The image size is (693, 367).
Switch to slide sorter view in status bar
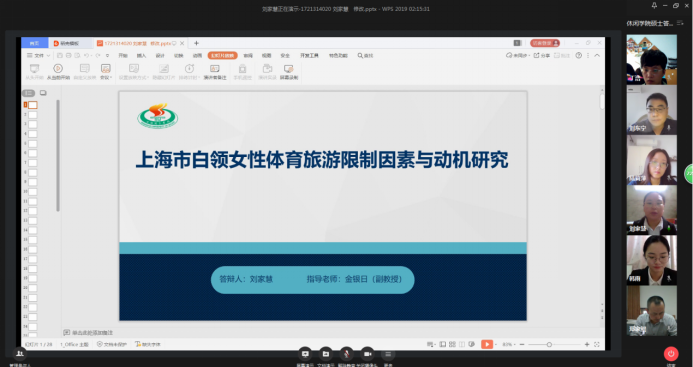click(x=452, y=344)
